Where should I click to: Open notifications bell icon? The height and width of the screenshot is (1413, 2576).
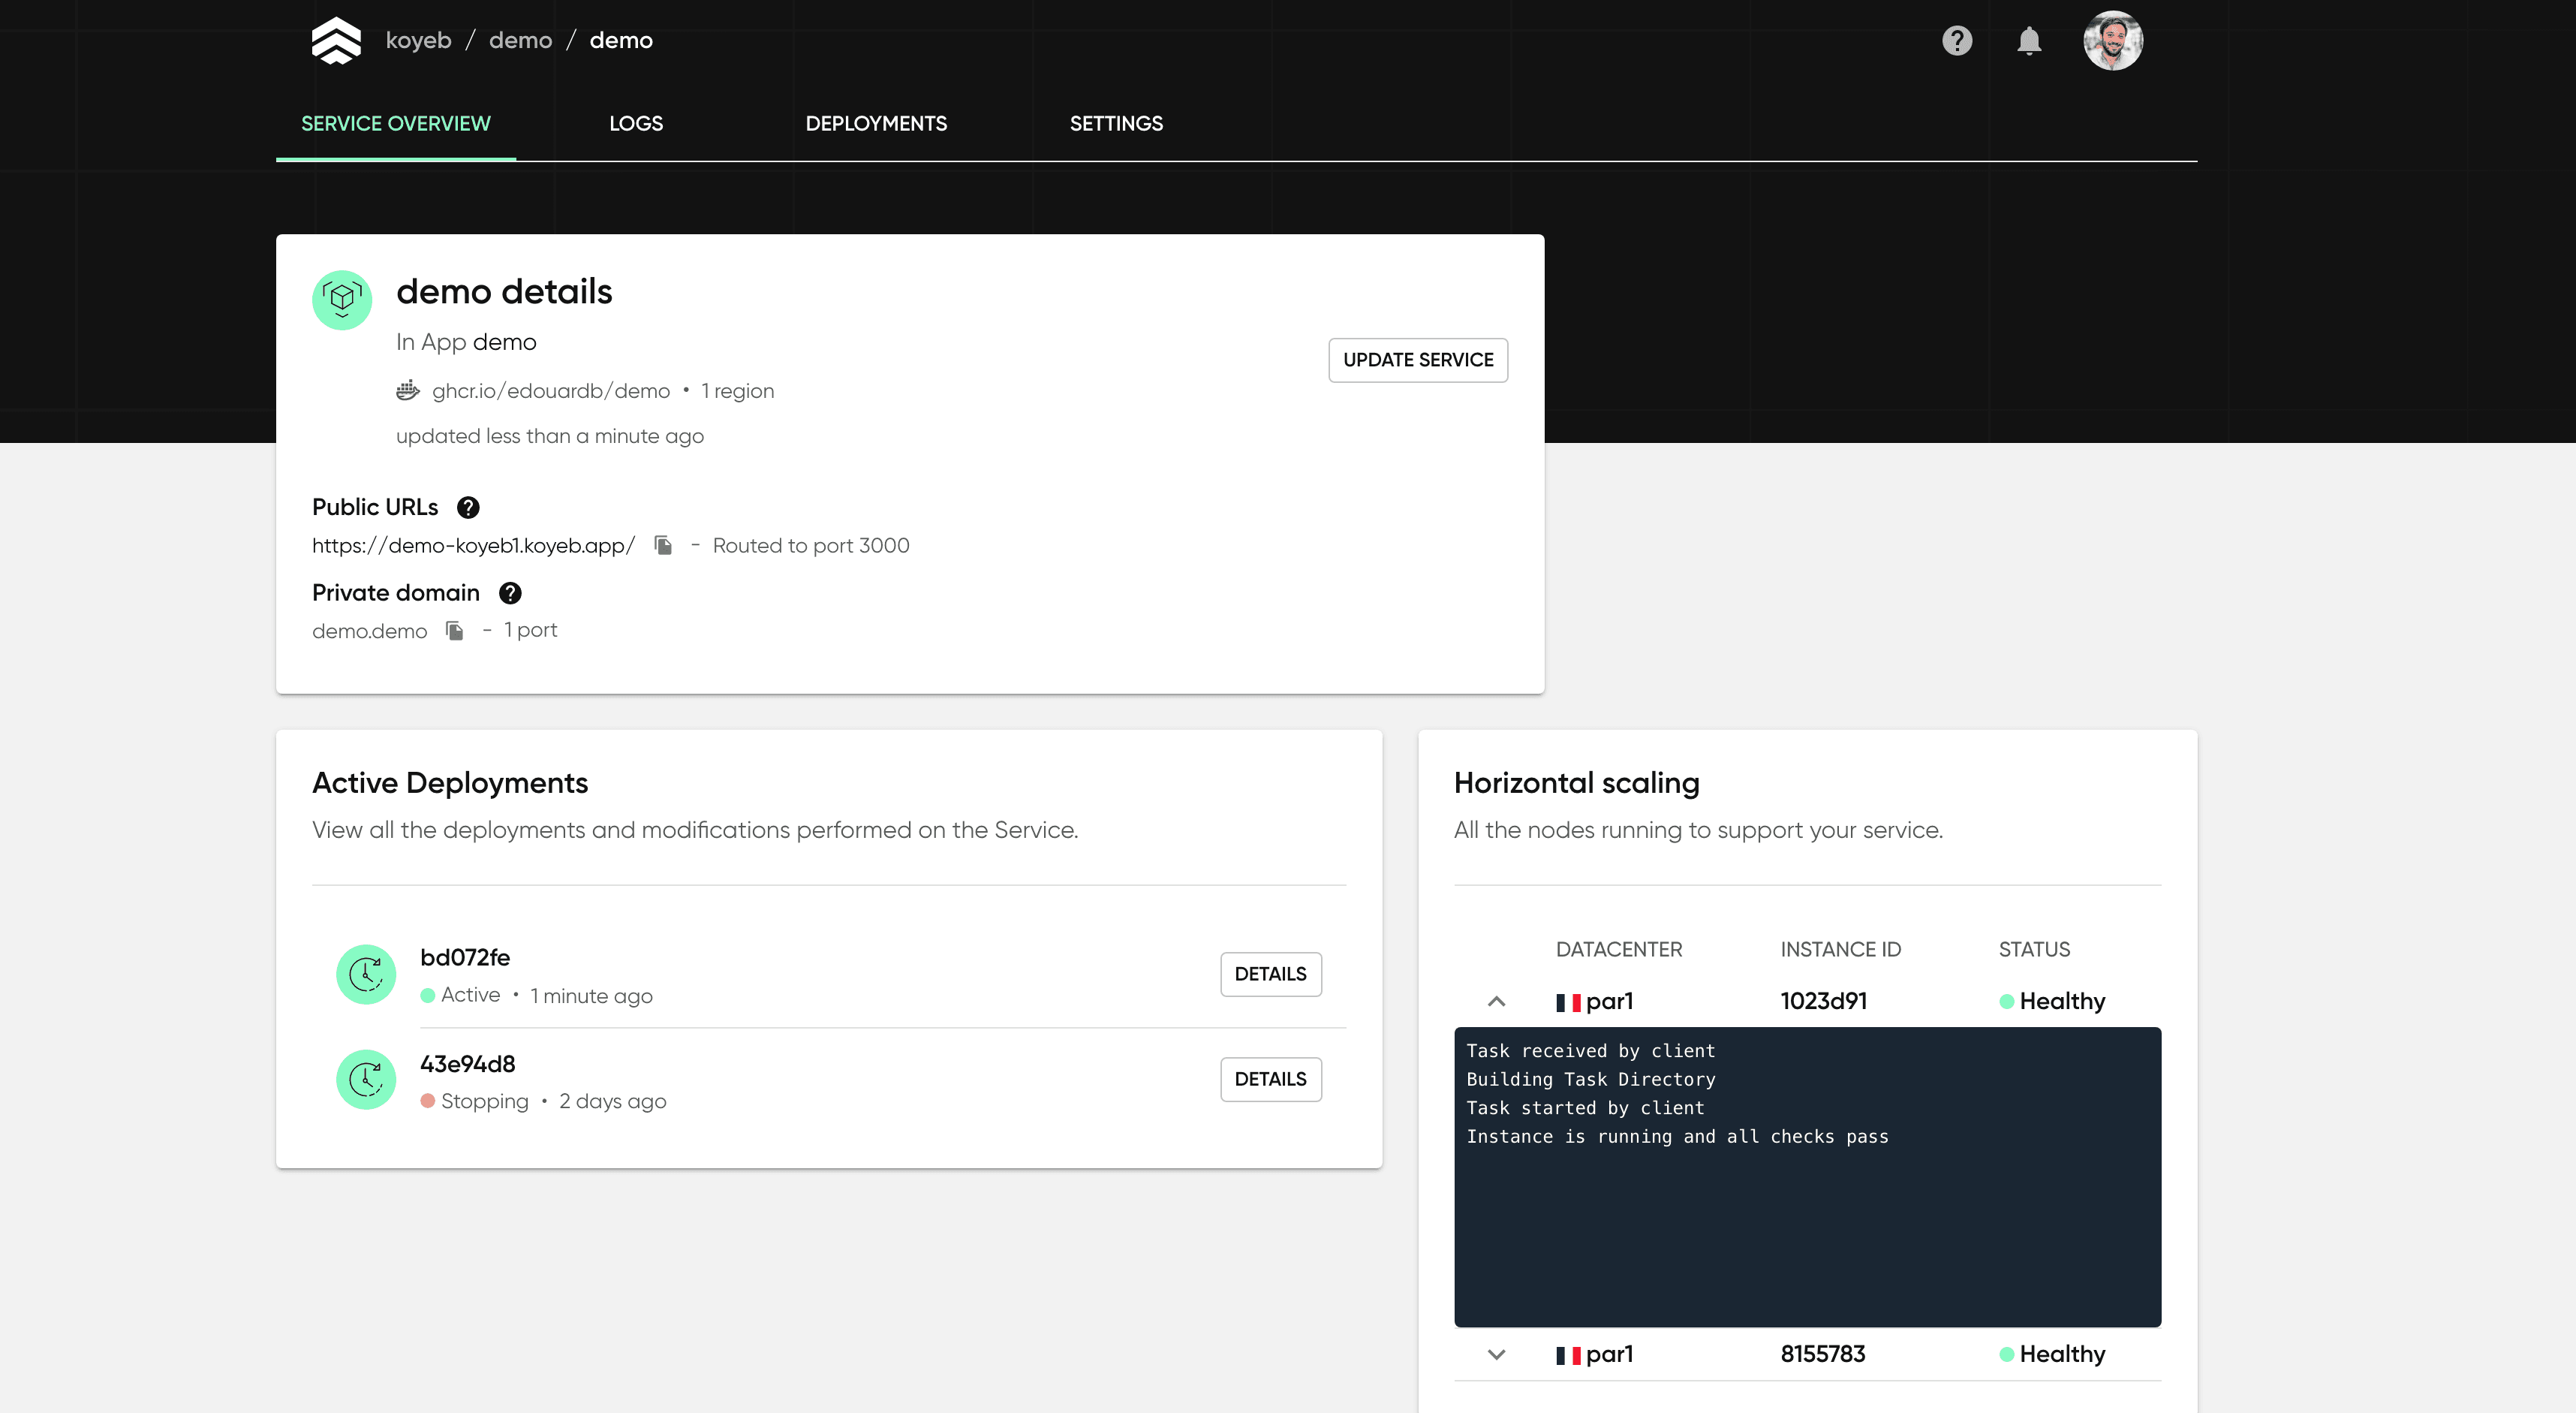[2028, 41]
